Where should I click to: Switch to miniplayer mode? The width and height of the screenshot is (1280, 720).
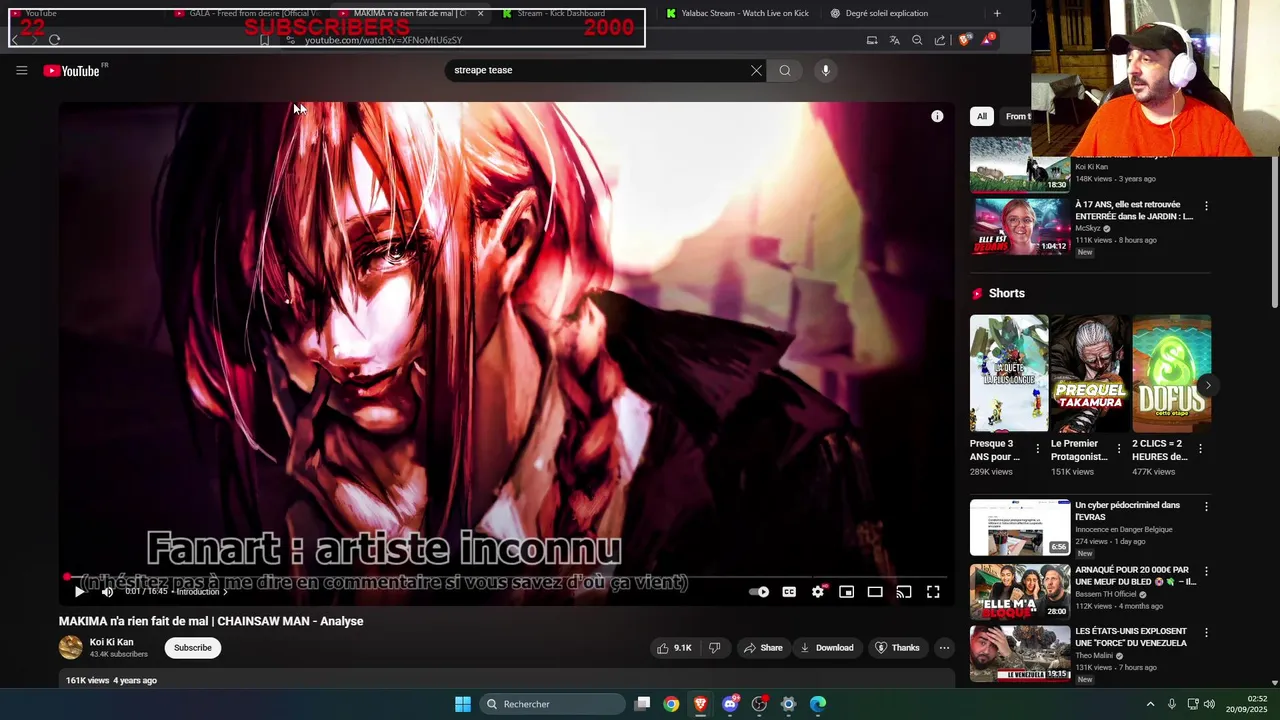[846, 592]
